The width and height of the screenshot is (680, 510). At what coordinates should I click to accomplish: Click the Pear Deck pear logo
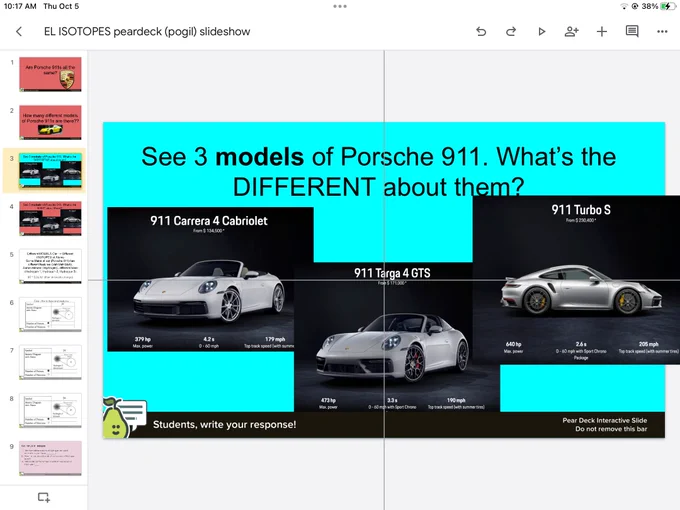(116, 418)
